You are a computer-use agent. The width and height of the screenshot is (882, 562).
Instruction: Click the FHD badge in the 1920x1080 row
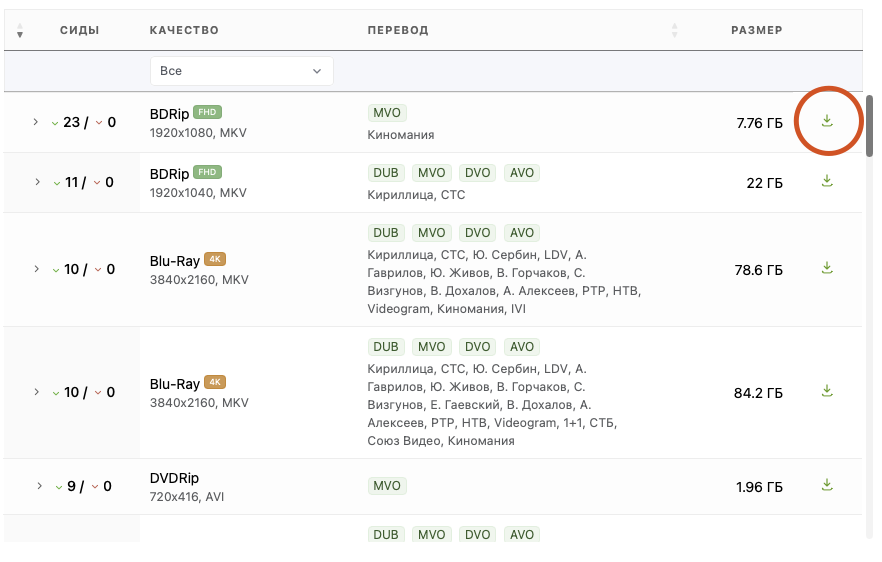pos(208,112)
